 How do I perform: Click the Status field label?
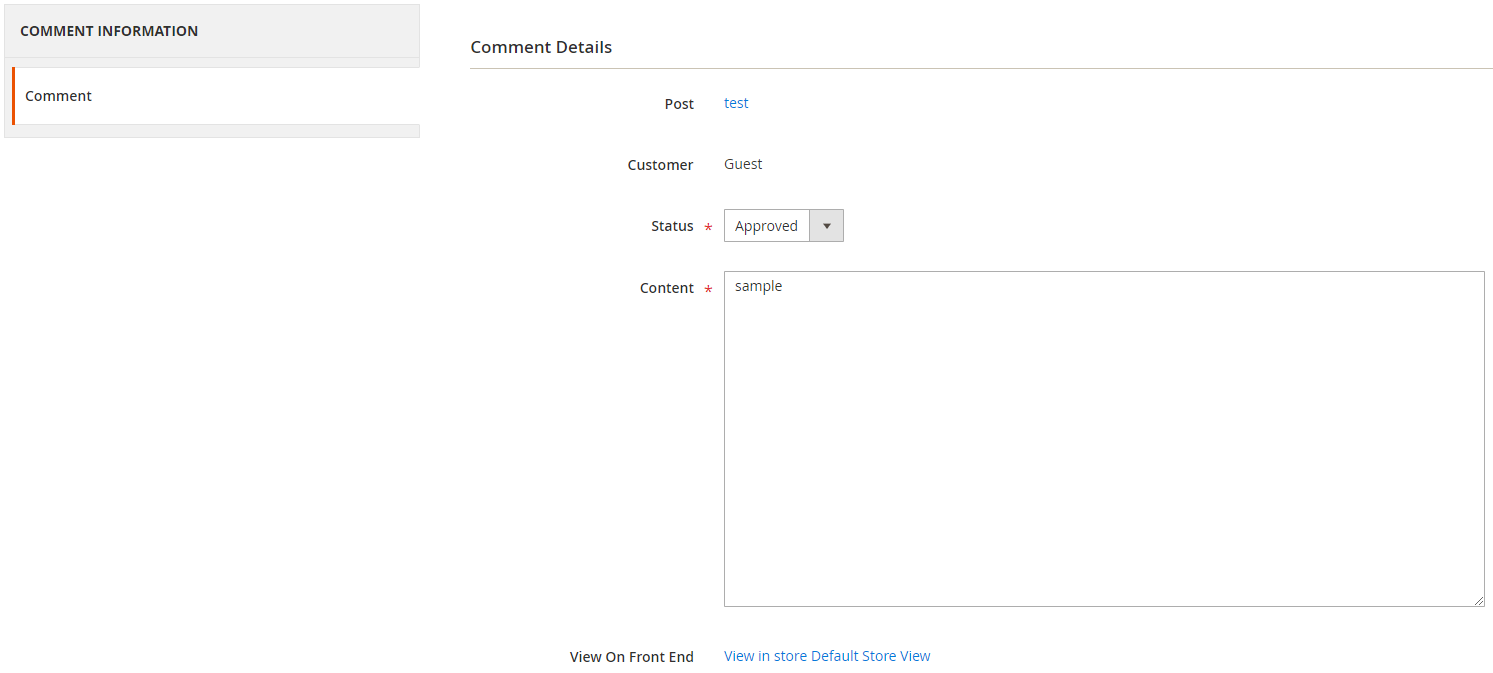pos(672,226)
